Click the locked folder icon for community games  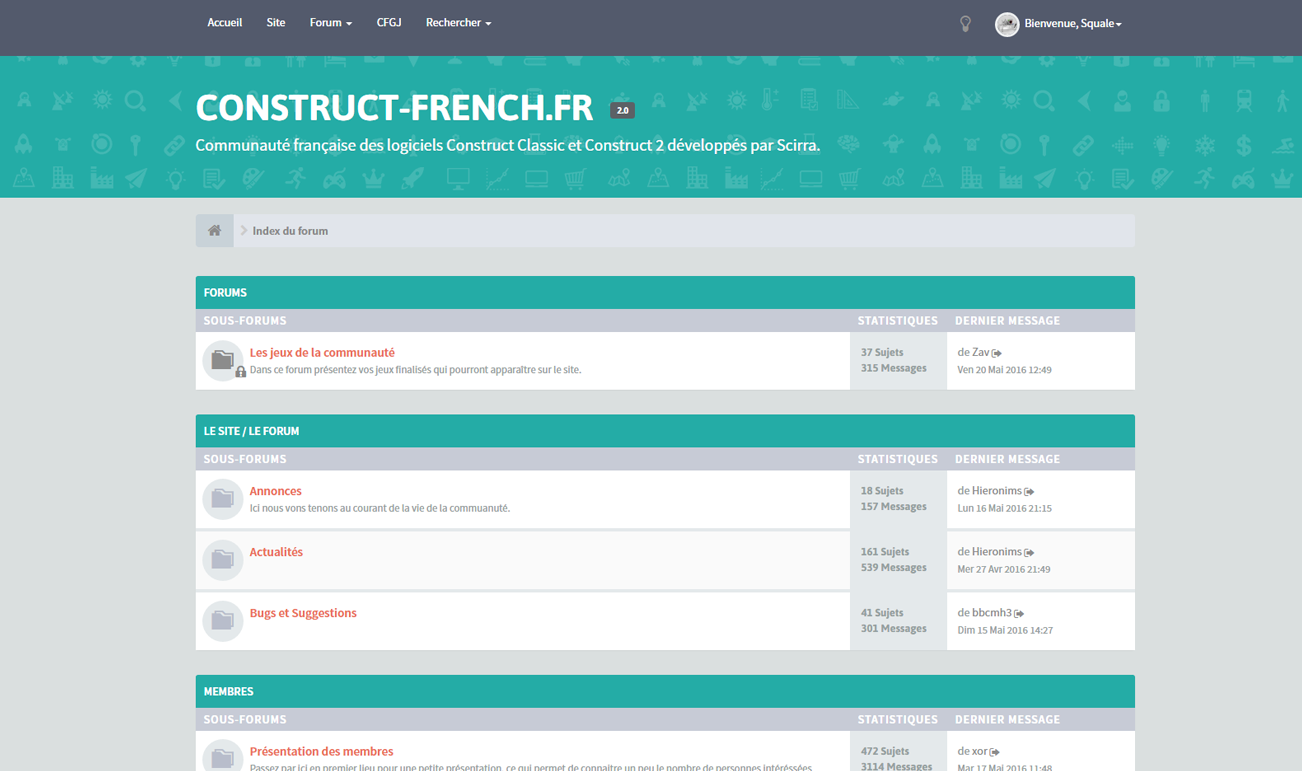coord(223,360)
